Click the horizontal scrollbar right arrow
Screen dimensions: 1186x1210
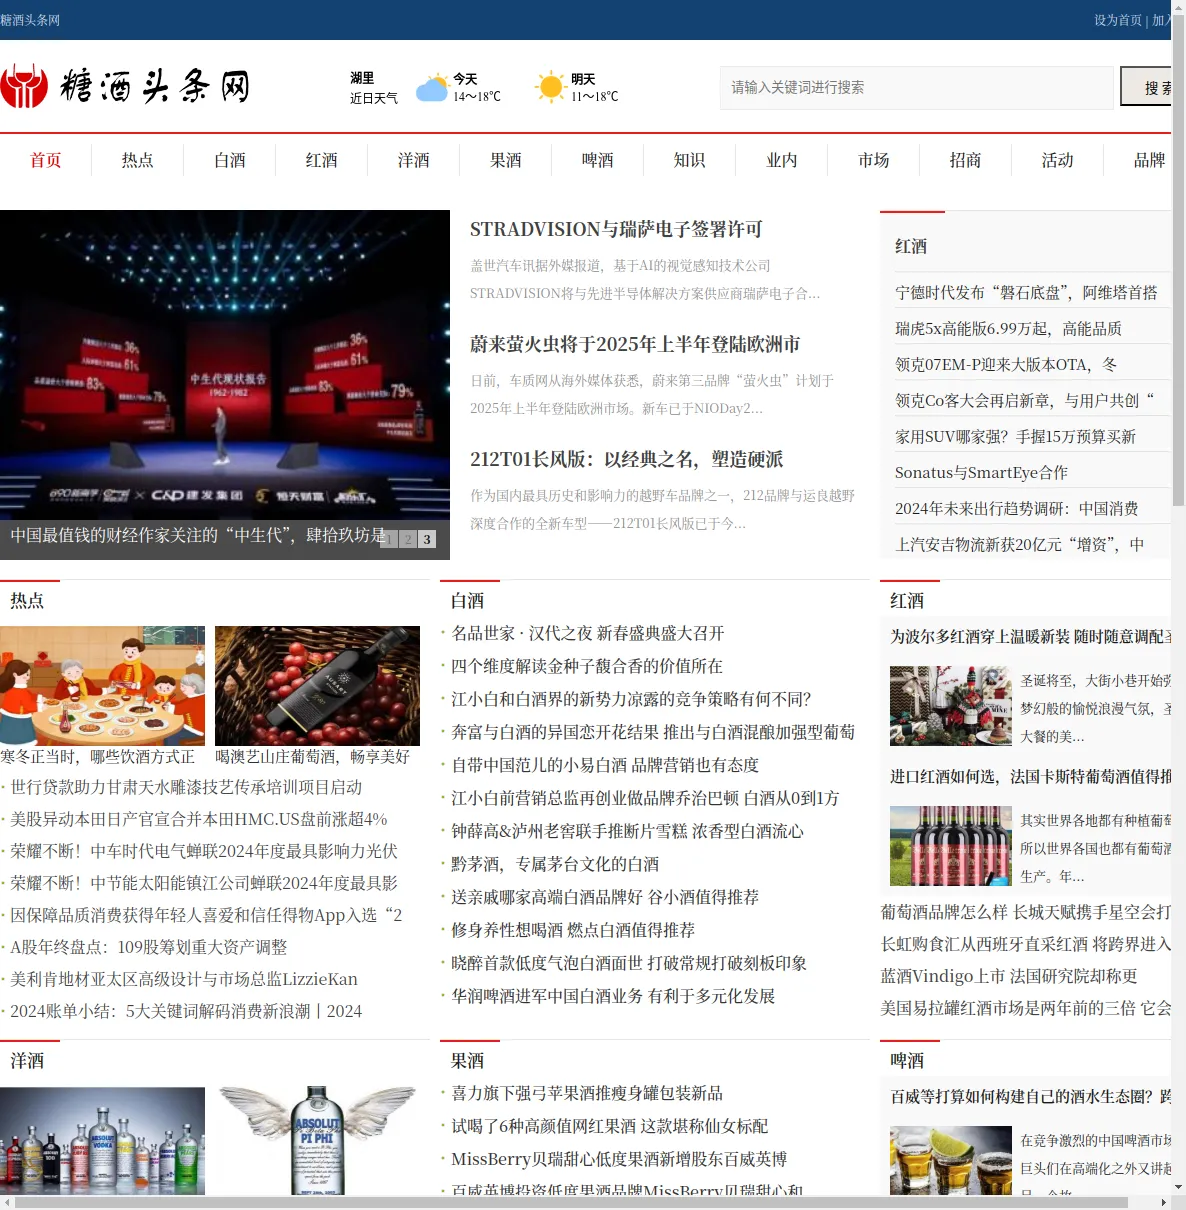click(1163, 1202)
